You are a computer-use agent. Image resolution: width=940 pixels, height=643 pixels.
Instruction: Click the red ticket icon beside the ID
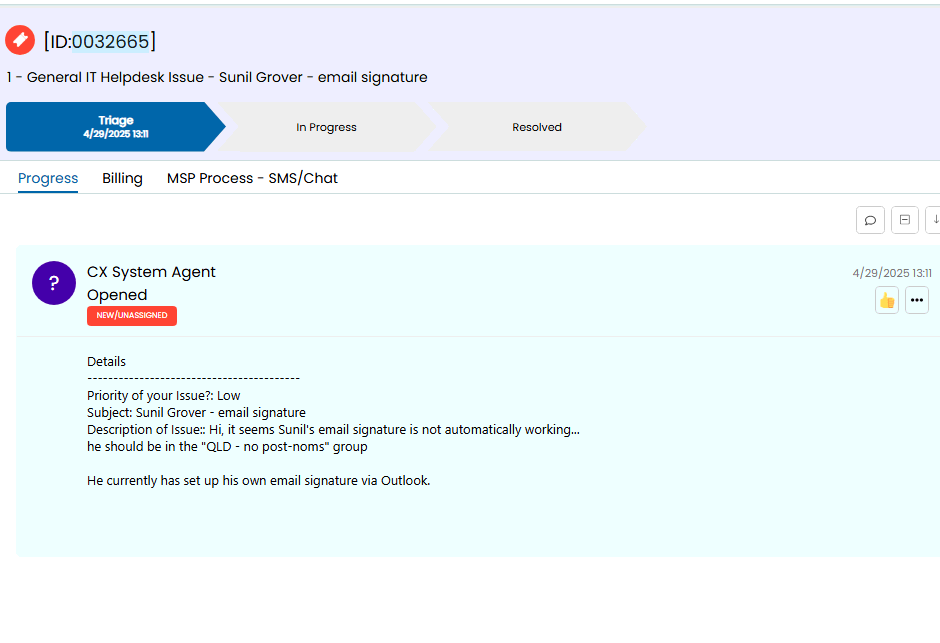click(20, 40)
